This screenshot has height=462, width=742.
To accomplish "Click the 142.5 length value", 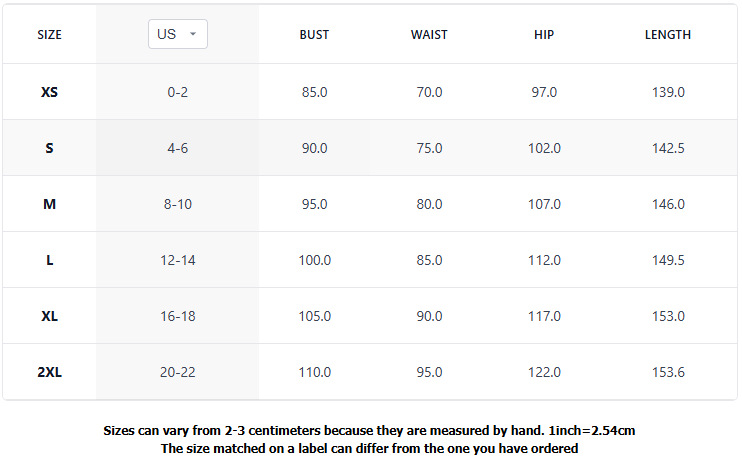I will 668,148.
